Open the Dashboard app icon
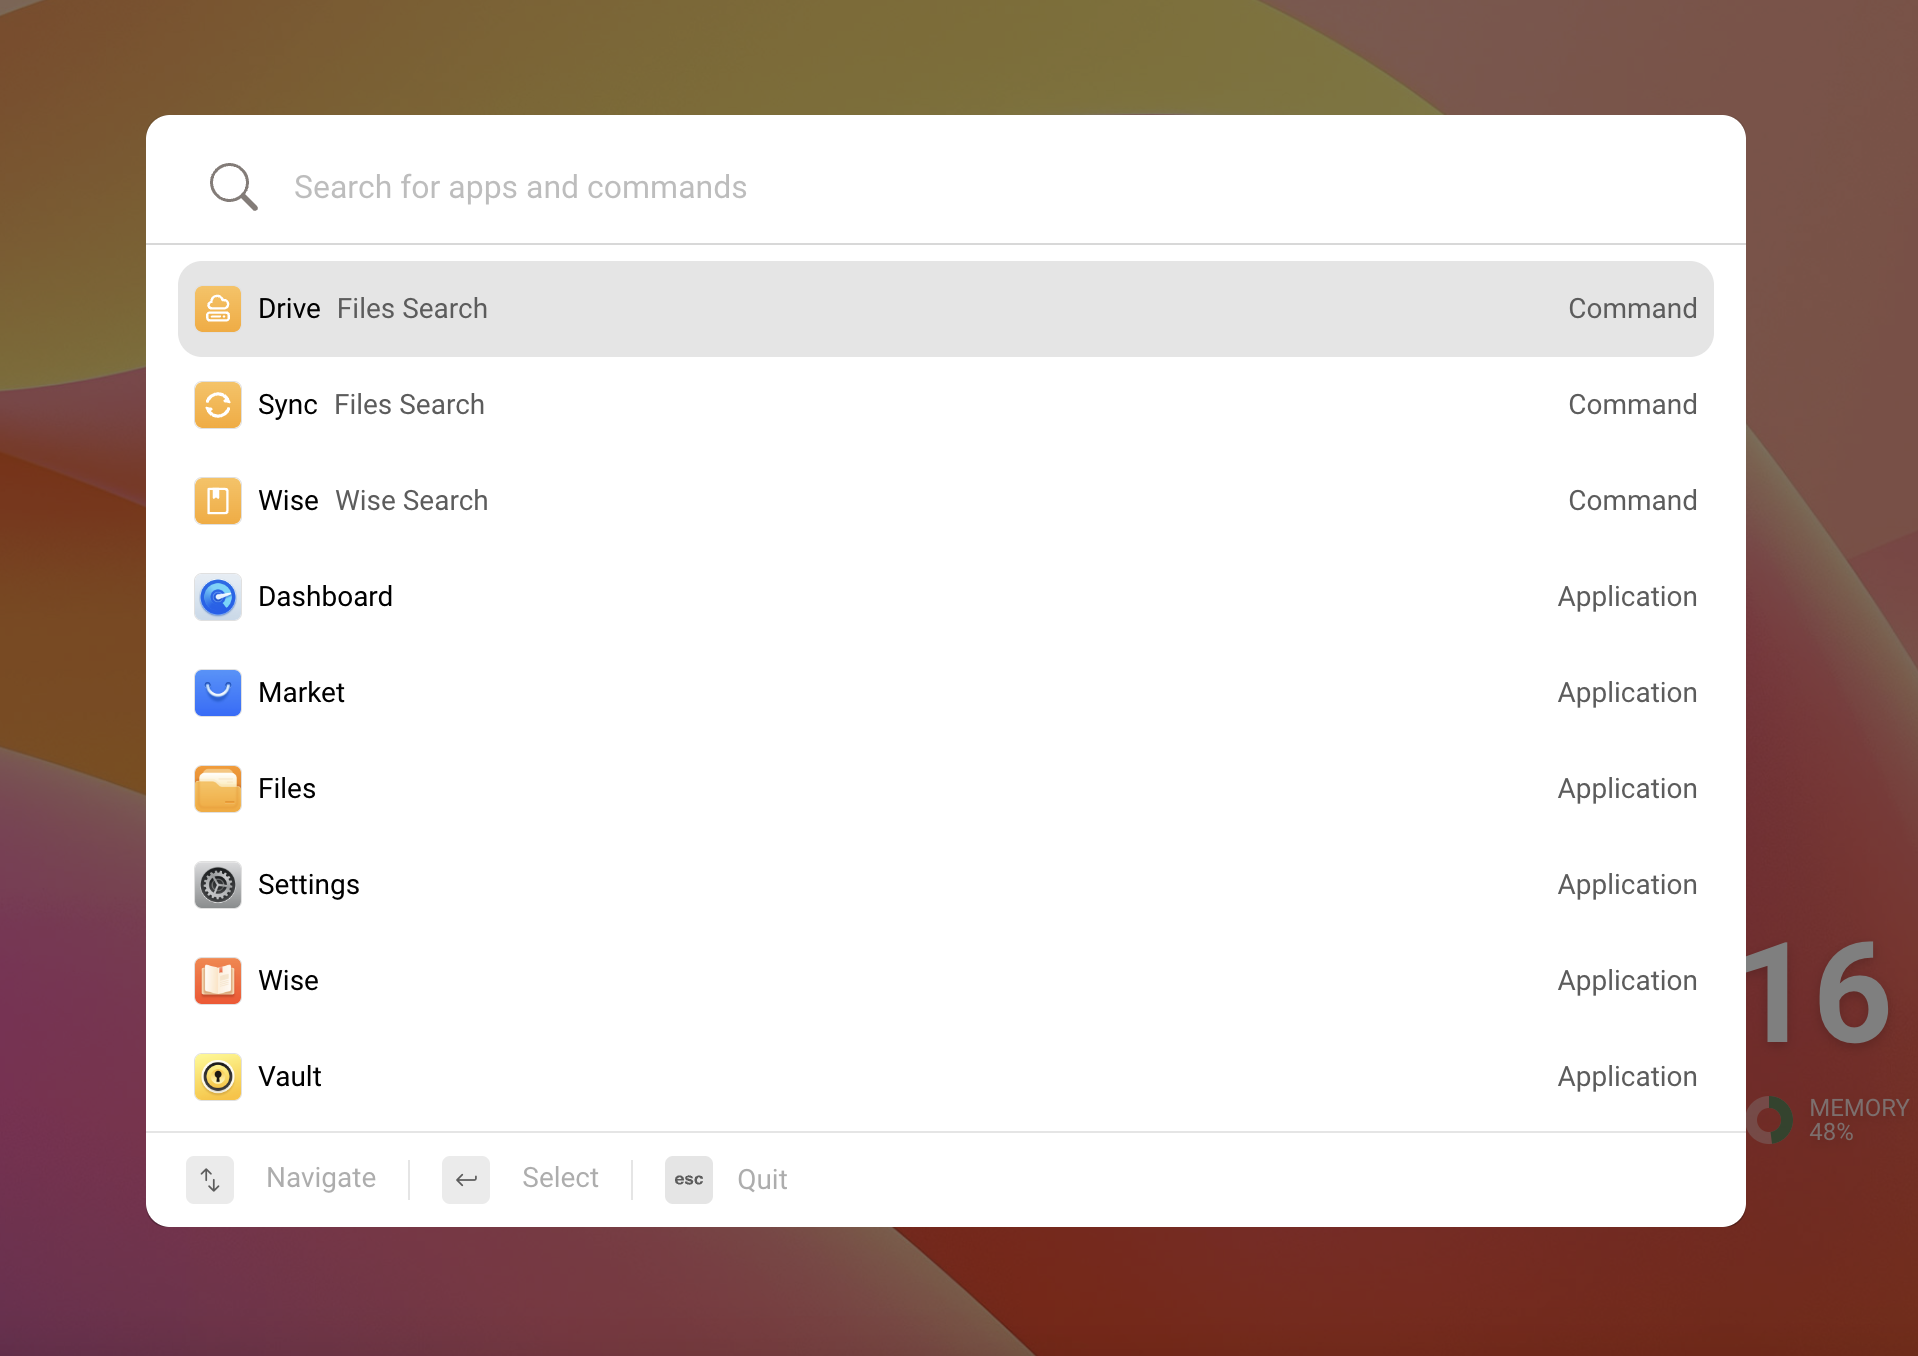The height and width of the screenshot is (1356, 1918). click(218, 597)
